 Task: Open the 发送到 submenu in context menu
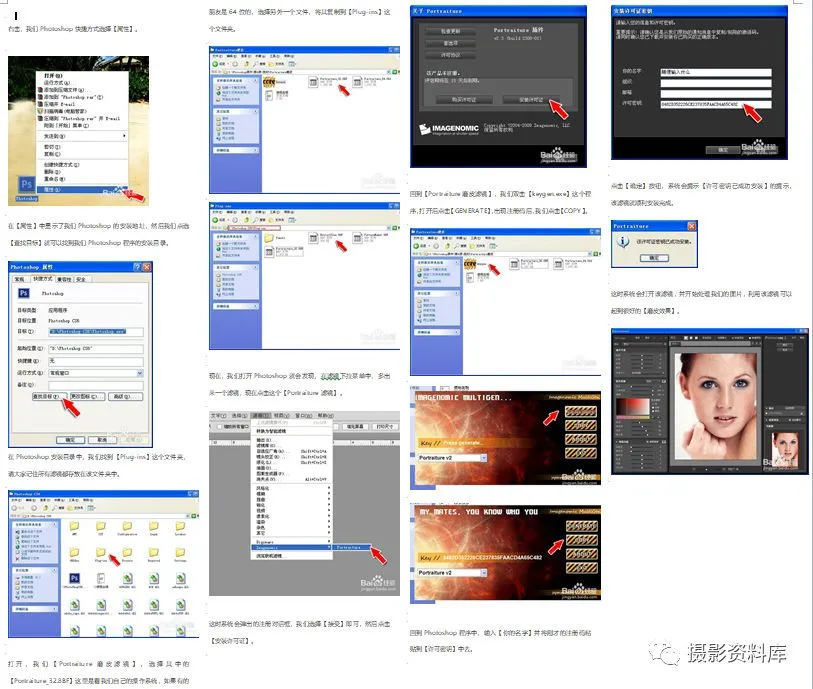pyautogui.click(x=82, y=136)
